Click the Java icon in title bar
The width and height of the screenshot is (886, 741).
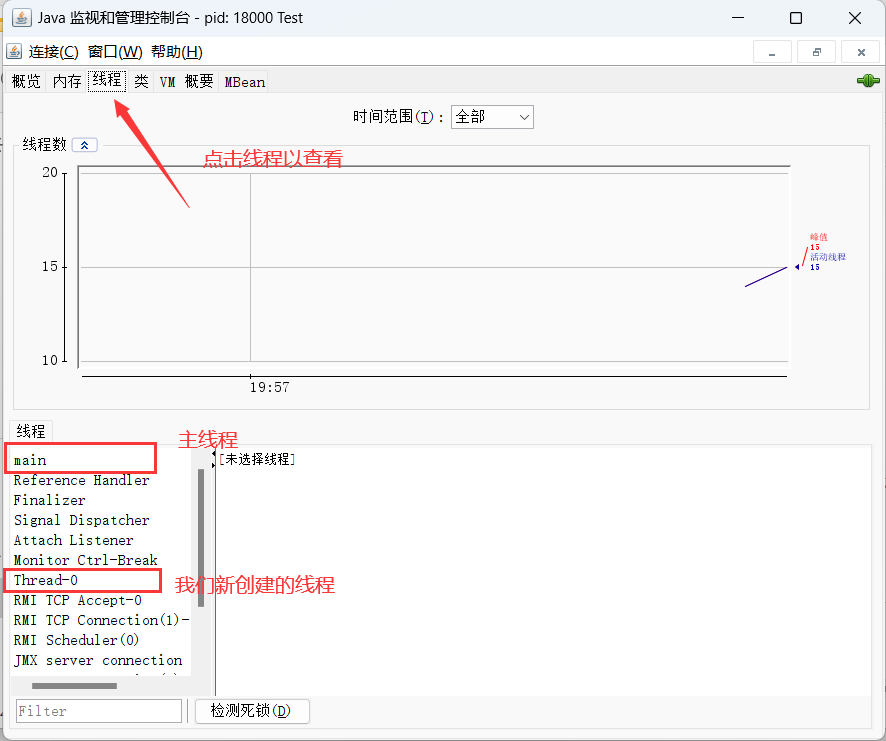[21, 18]
